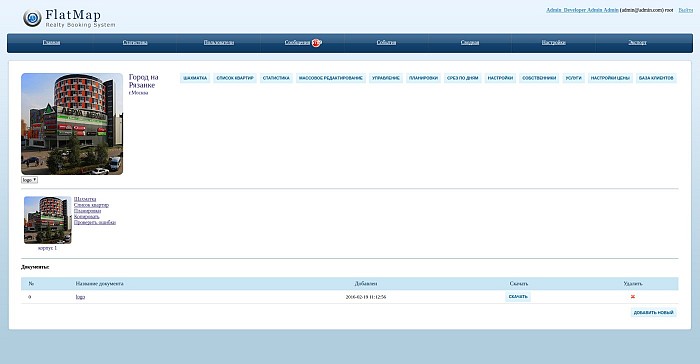Open the корпус 1 building thumbnail
700x364 pixels.
click(x=48, y=220)
